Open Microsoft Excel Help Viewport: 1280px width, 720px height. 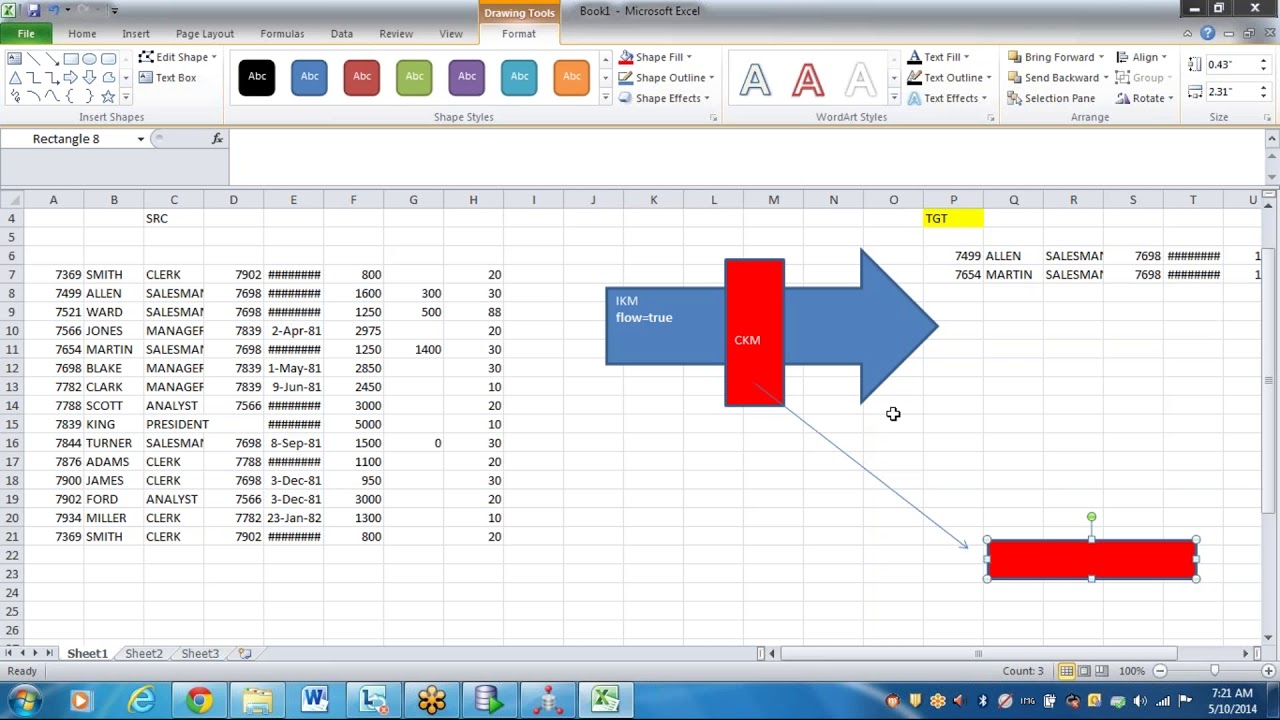click(1208, 34)
